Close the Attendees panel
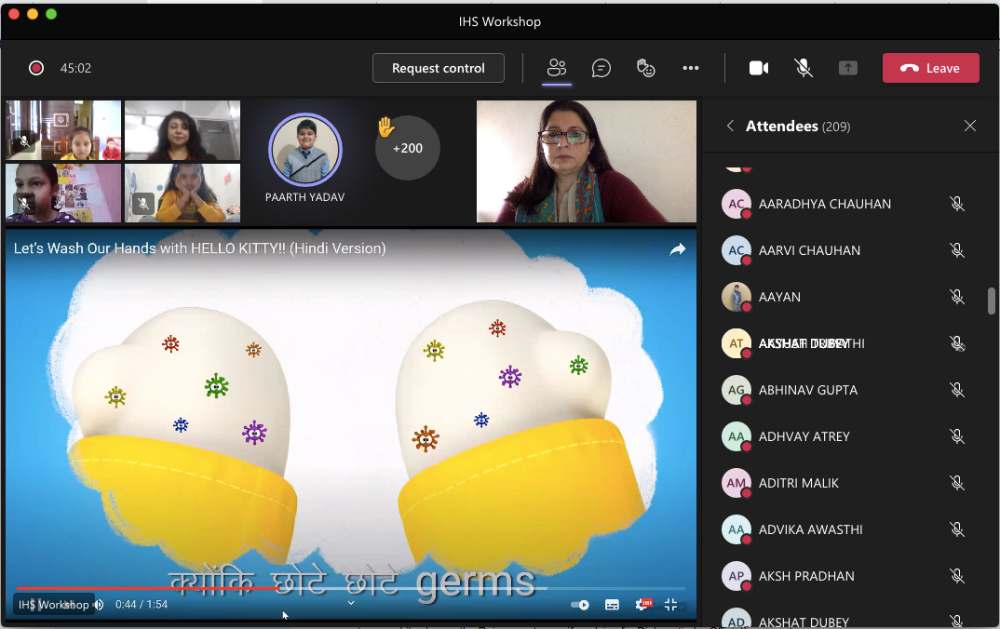The height and width of the screenshot is (629, 1000). (x=970, y=126)
